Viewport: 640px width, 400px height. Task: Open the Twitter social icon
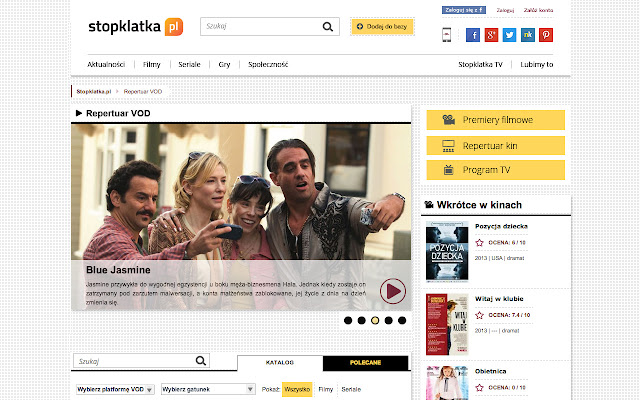[x=509, y=35]
